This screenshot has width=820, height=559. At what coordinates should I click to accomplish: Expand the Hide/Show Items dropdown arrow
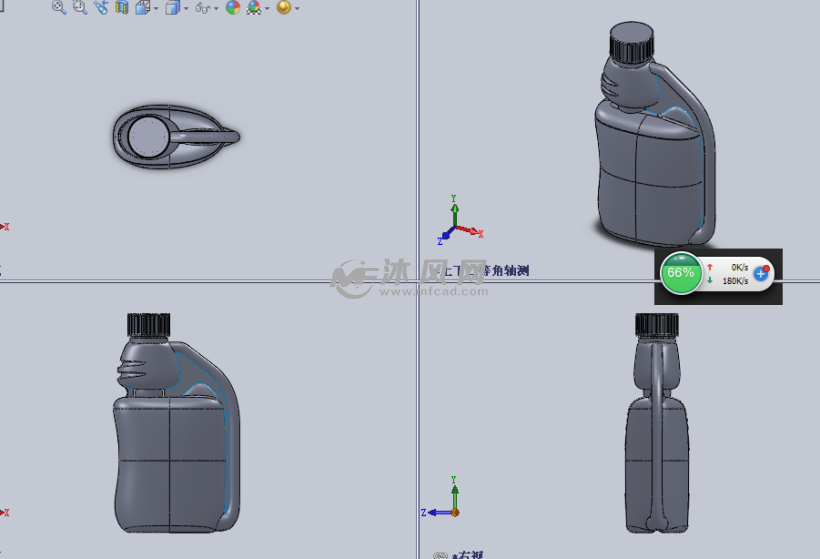coord(216,8)
